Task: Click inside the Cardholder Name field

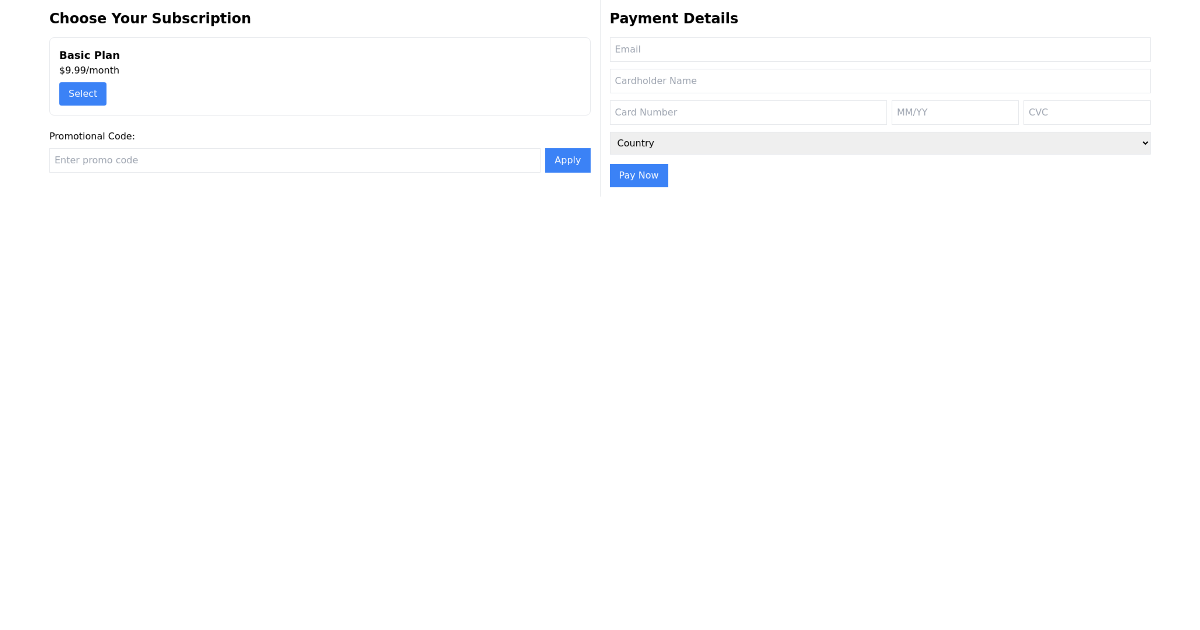Action: click(x=880, y=81)
